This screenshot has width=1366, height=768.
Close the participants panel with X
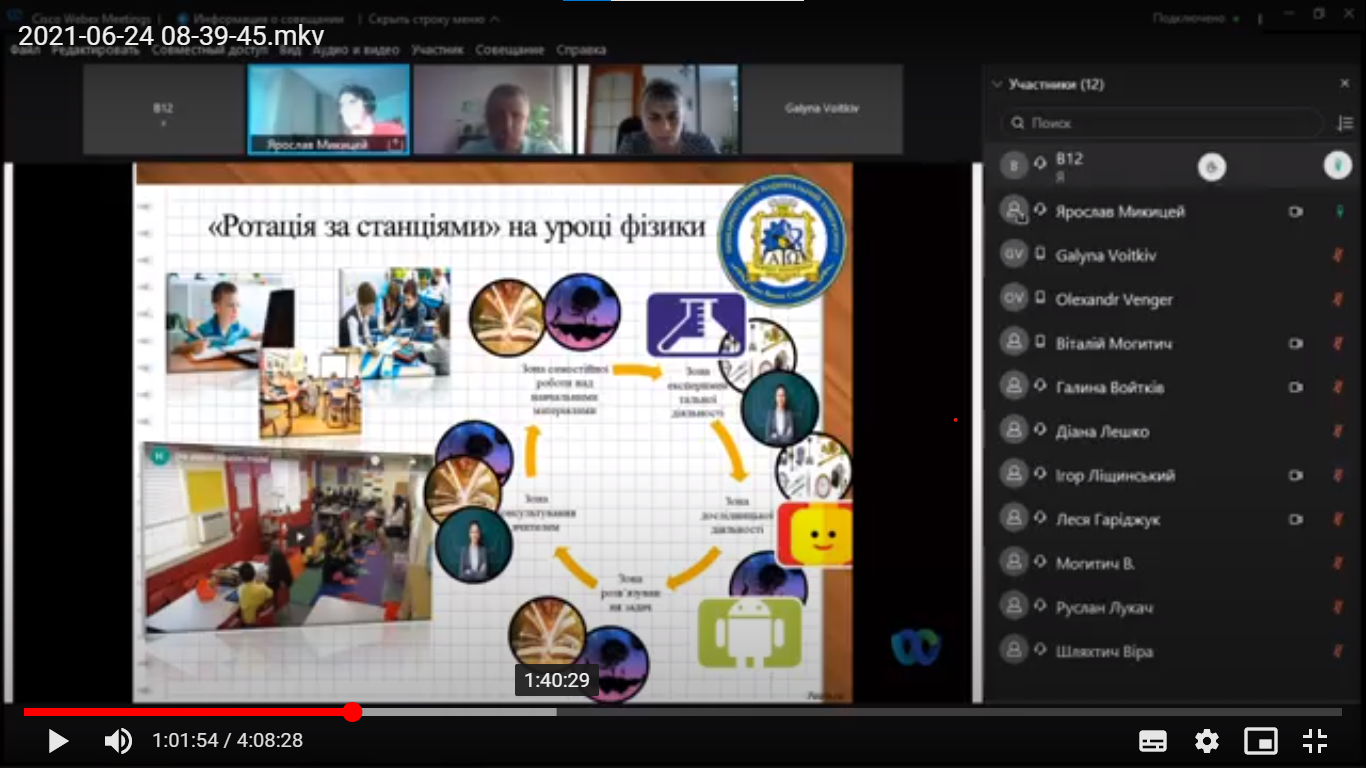coord(1345,84)
